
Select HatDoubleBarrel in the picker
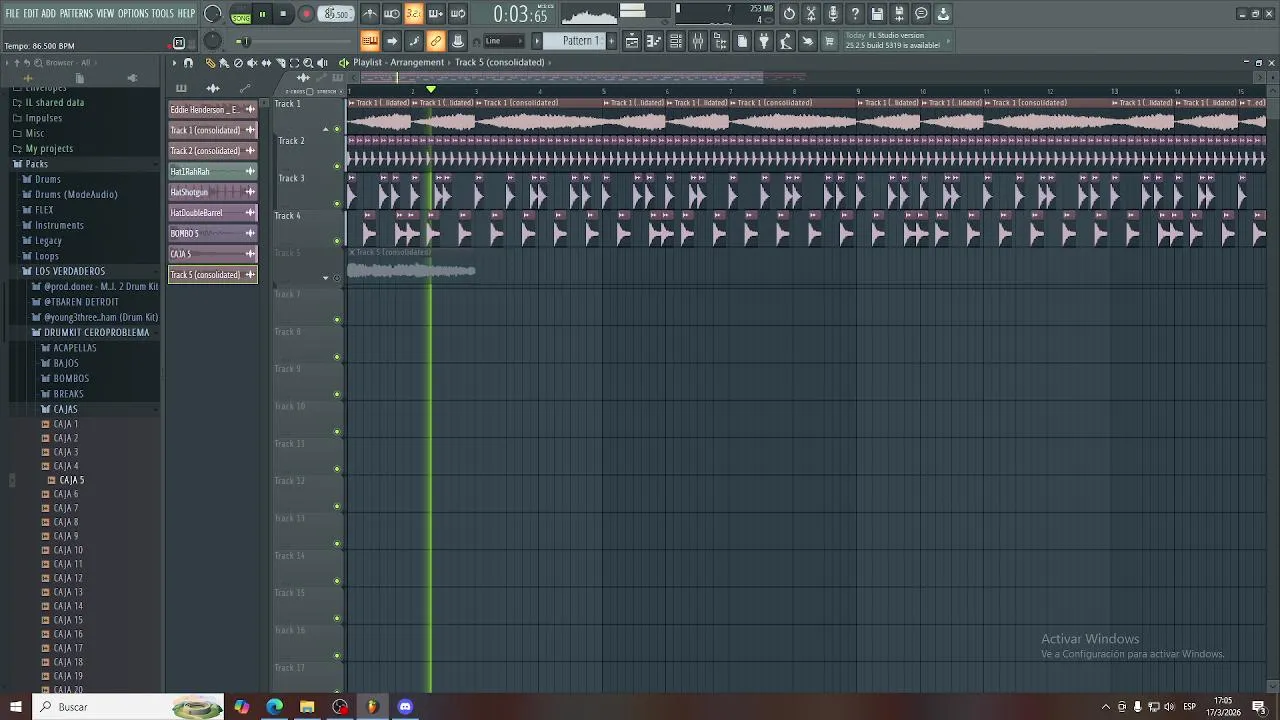[213, 212]
